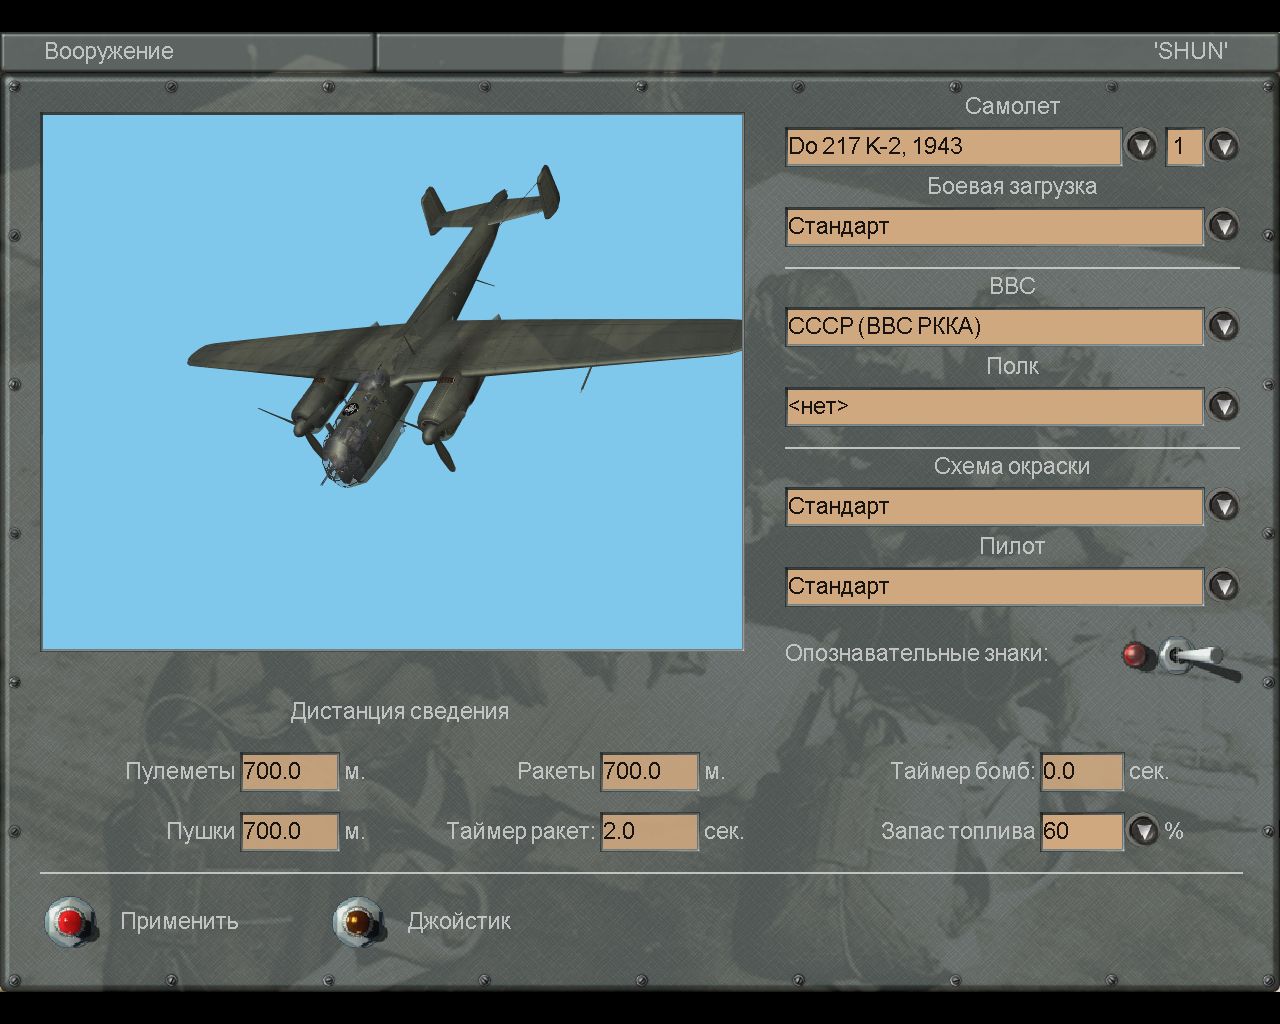Select the Таймер бомб input field
Viewport: 1280px width, 1024px height.
[x=1082, y=772]
